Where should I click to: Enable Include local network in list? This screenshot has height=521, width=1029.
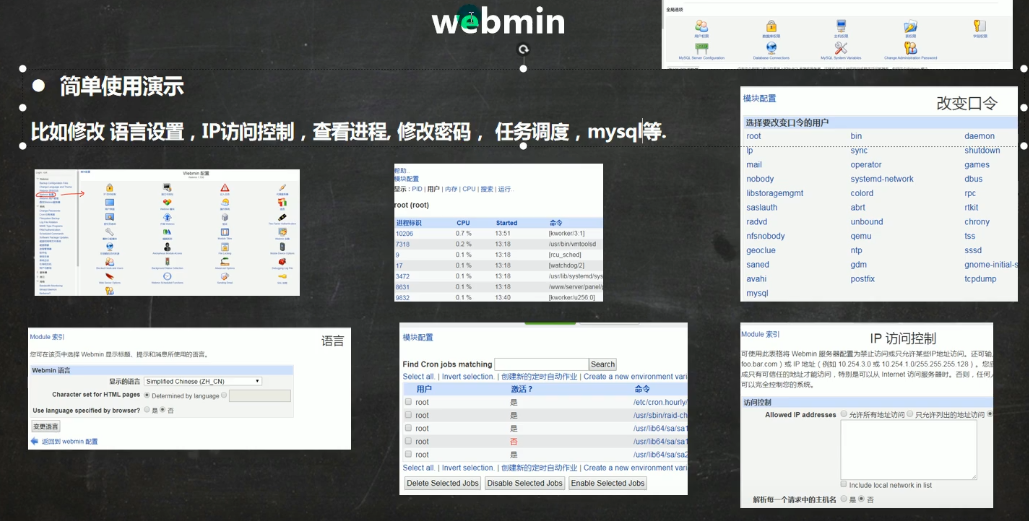pyautogui.click(x=843, y=484)
